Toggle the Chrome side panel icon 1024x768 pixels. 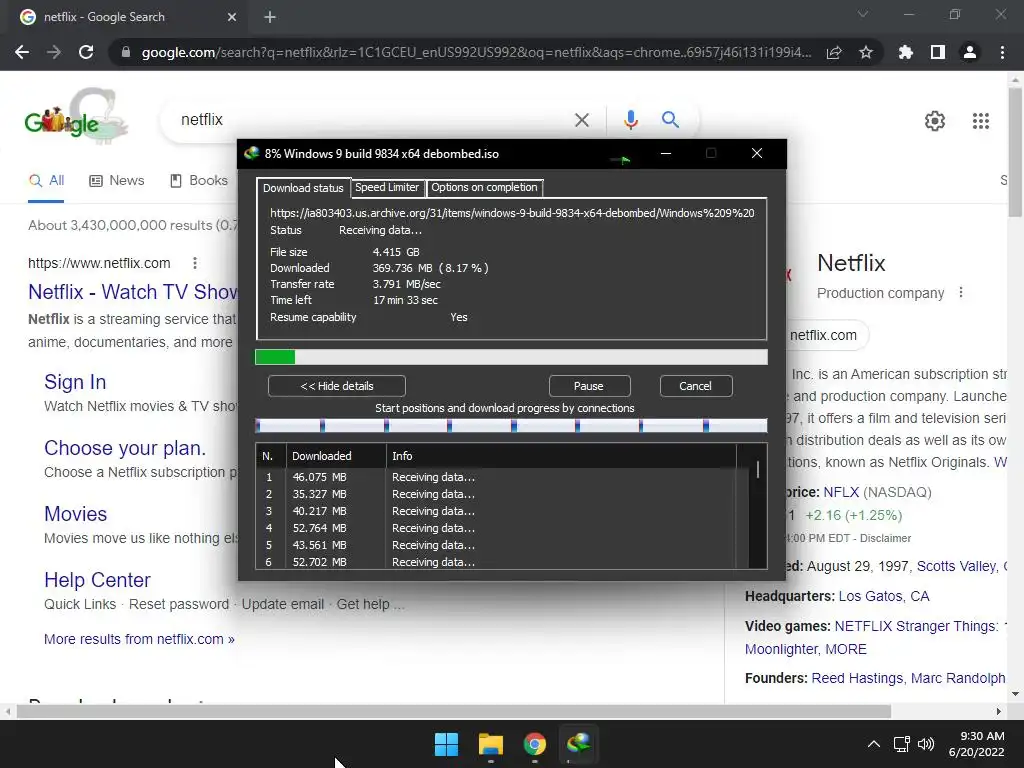tap(938, 52)
